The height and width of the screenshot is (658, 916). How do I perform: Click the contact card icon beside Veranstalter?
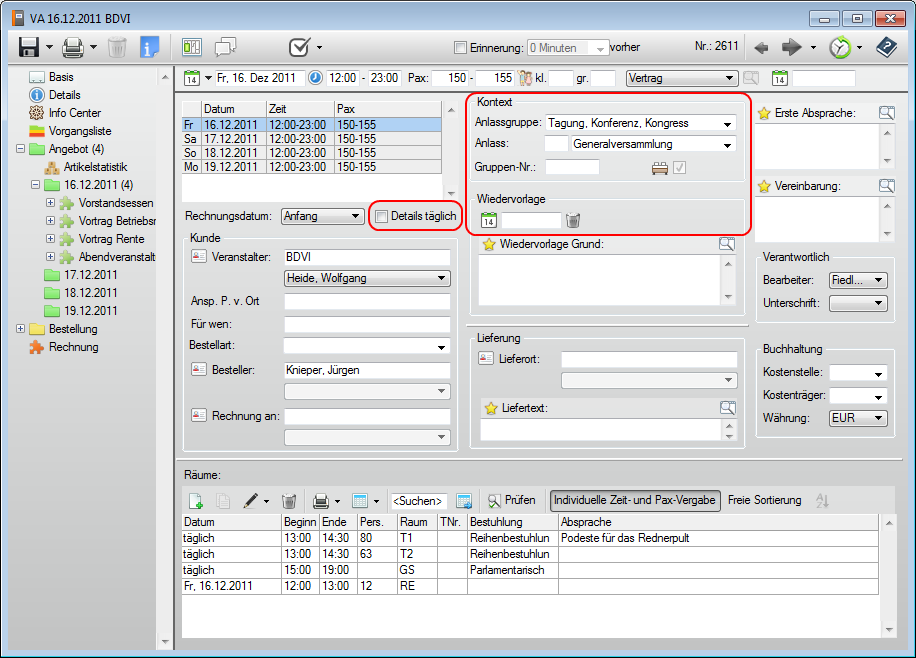pyautogui.click(x=198, y=257)
